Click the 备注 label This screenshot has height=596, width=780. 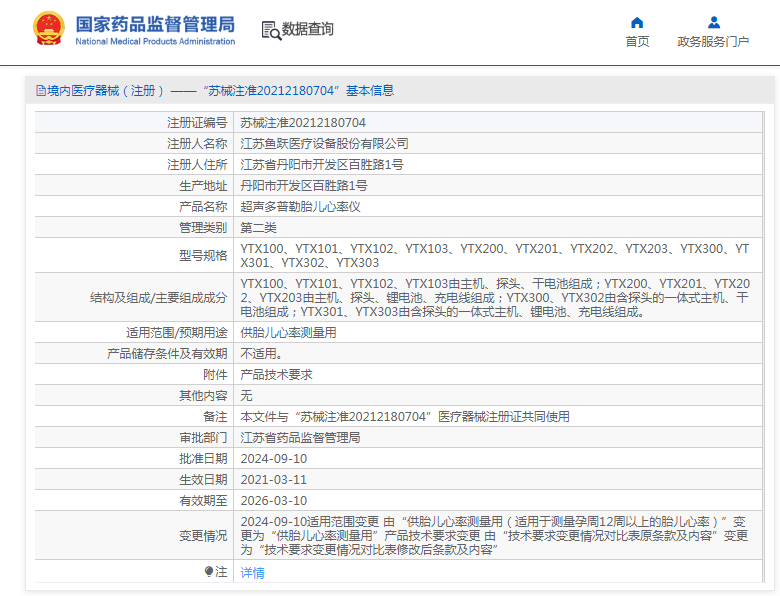215,416
